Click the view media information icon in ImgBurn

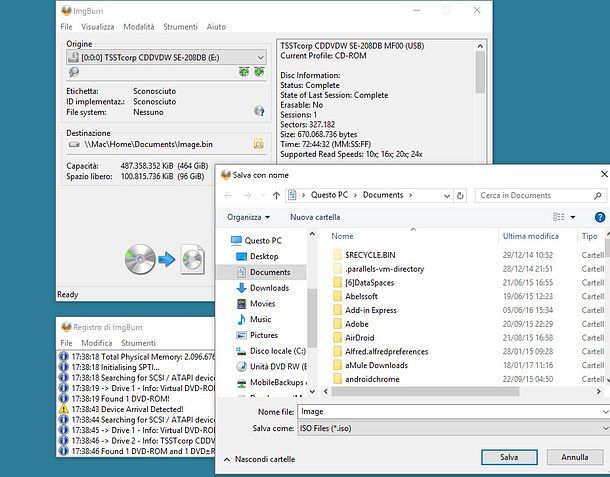(74, 72)
